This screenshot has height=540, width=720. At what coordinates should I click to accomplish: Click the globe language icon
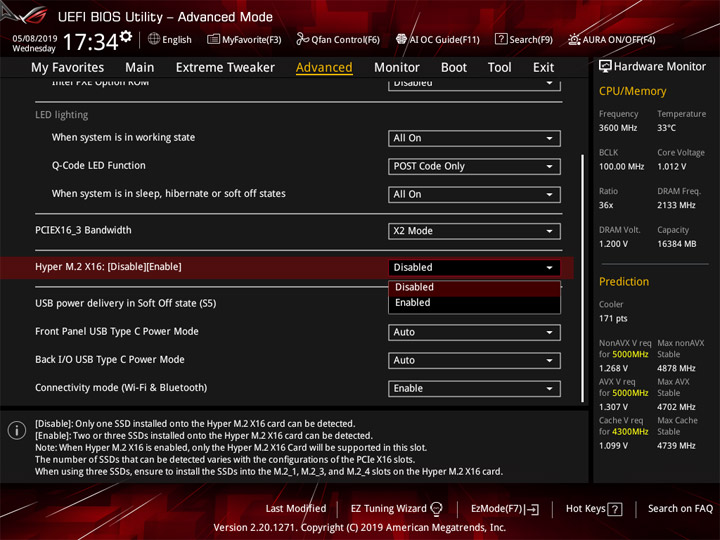[x=154, y=39]
